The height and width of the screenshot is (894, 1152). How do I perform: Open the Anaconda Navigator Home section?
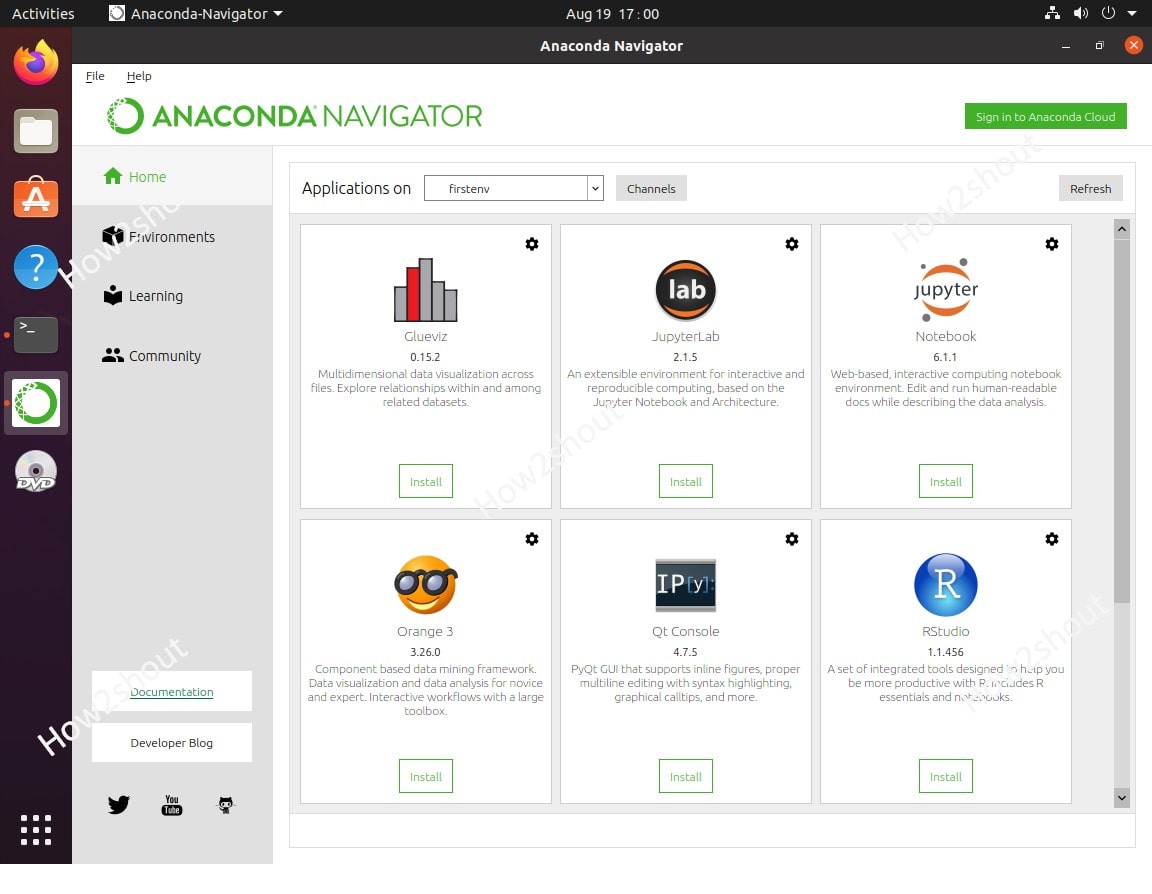(145, 175)
